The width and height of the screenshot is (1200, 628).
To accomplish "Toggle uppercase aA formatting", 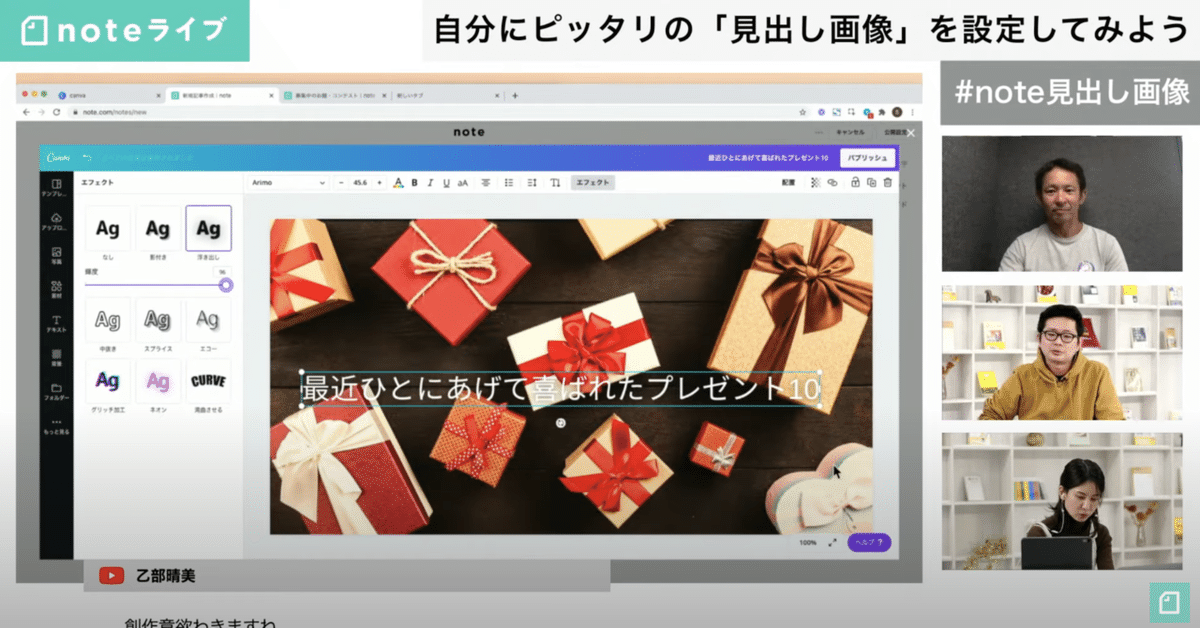I will click(462, 183).
